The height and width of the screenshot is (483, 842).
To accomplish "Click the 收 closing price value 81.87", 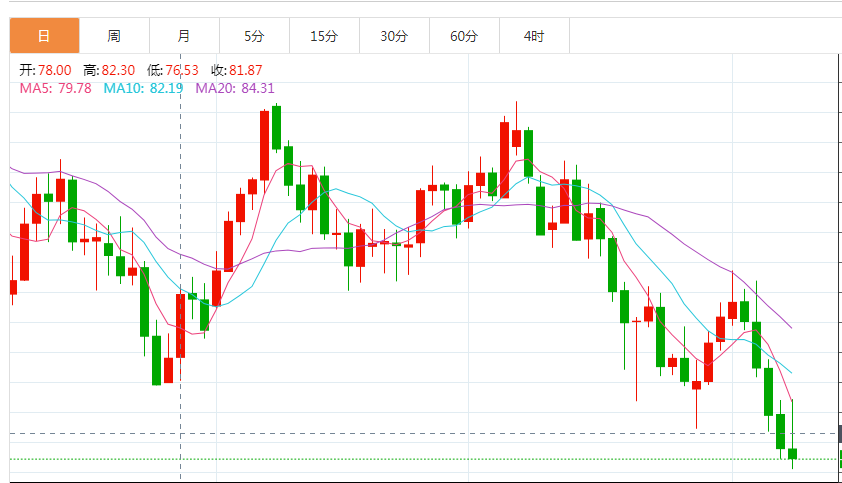I will (x=245, y=70).
